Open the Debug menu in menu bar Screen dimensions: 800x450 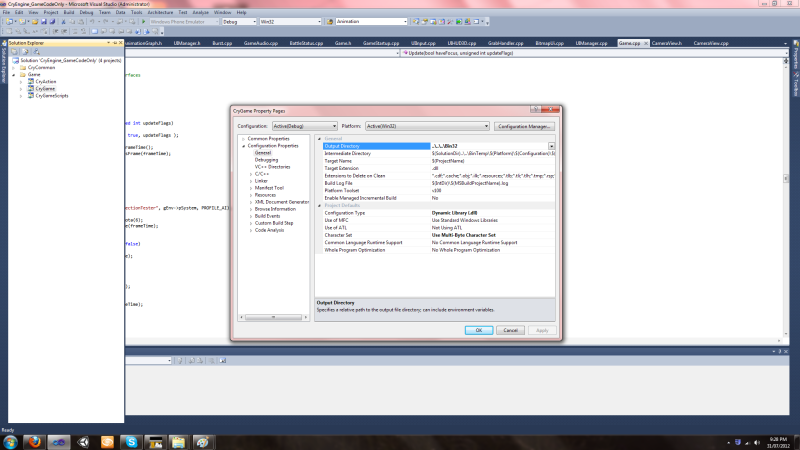86,12
